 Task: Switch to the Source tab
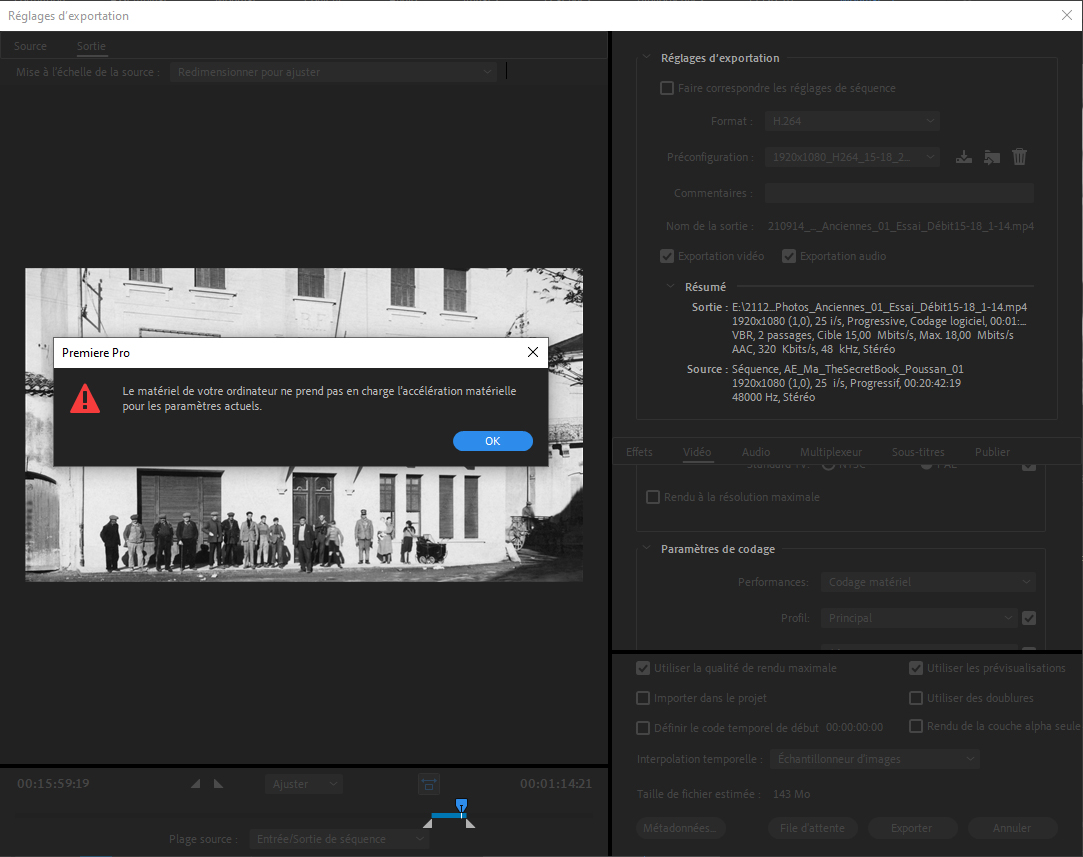[30, 46]
